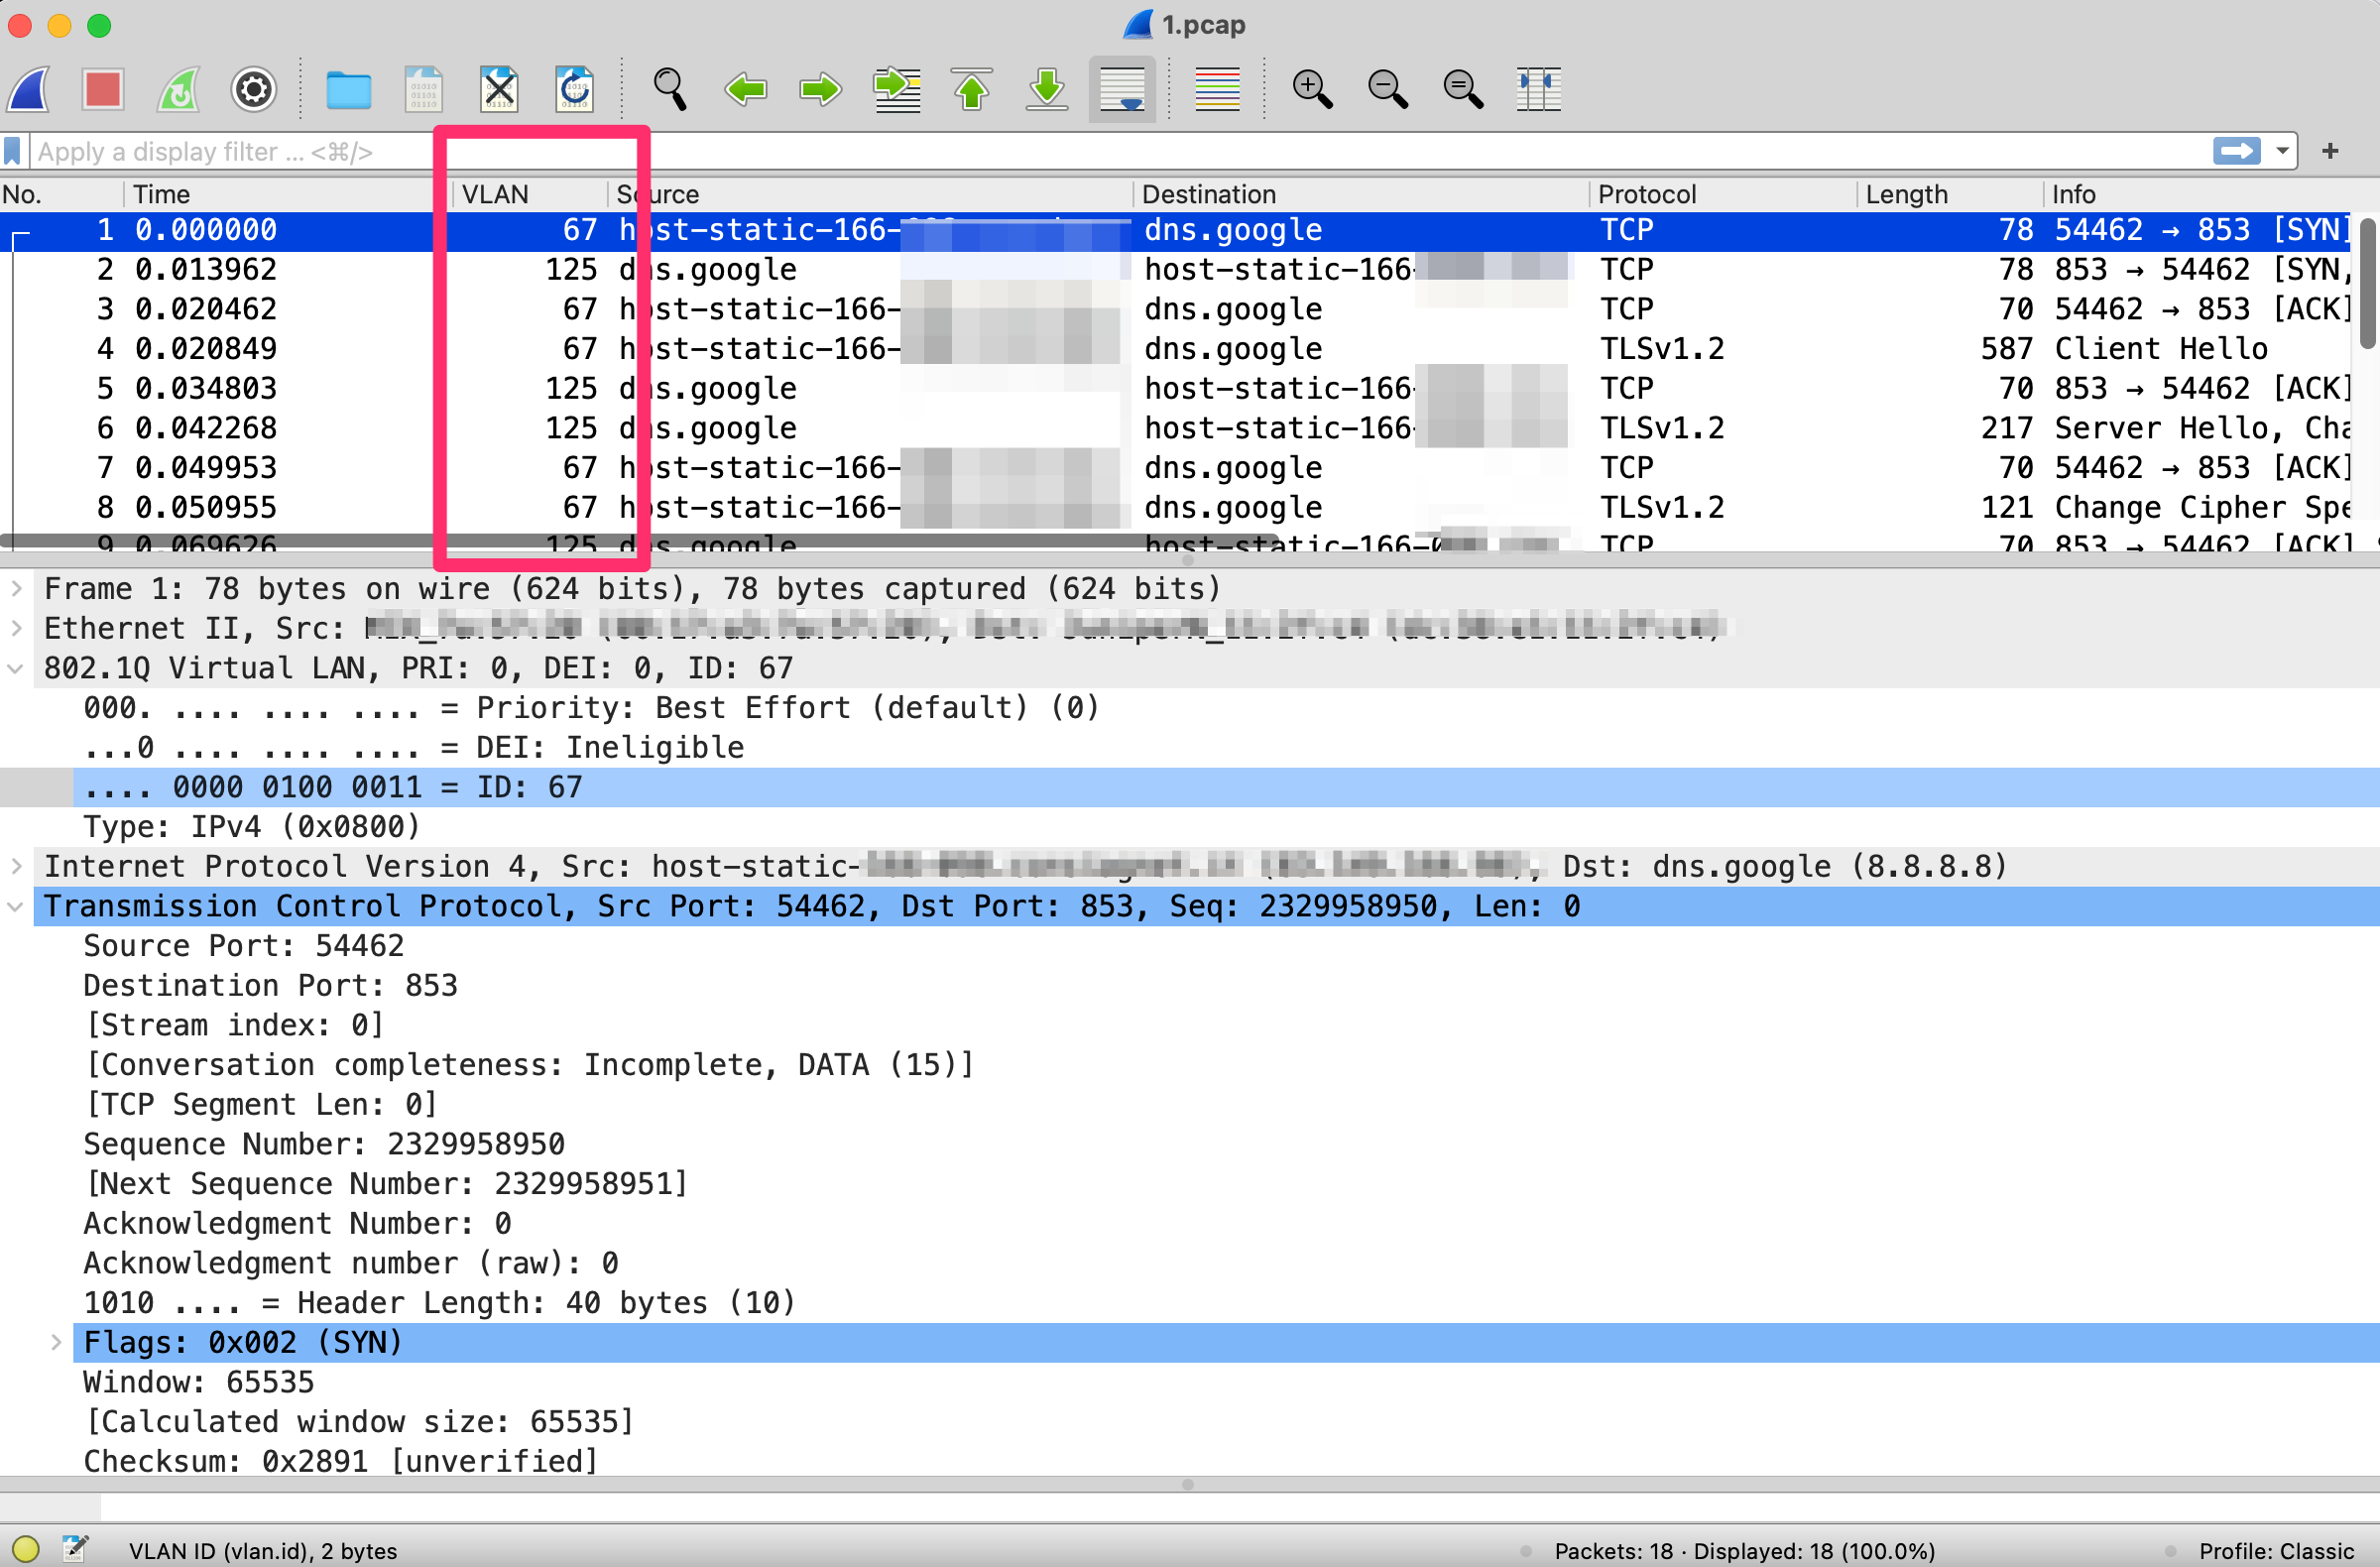Select the Stream index: 0 line
The height and width of the screenshot is (1567, 2380).
(x=1226, y=1024)
